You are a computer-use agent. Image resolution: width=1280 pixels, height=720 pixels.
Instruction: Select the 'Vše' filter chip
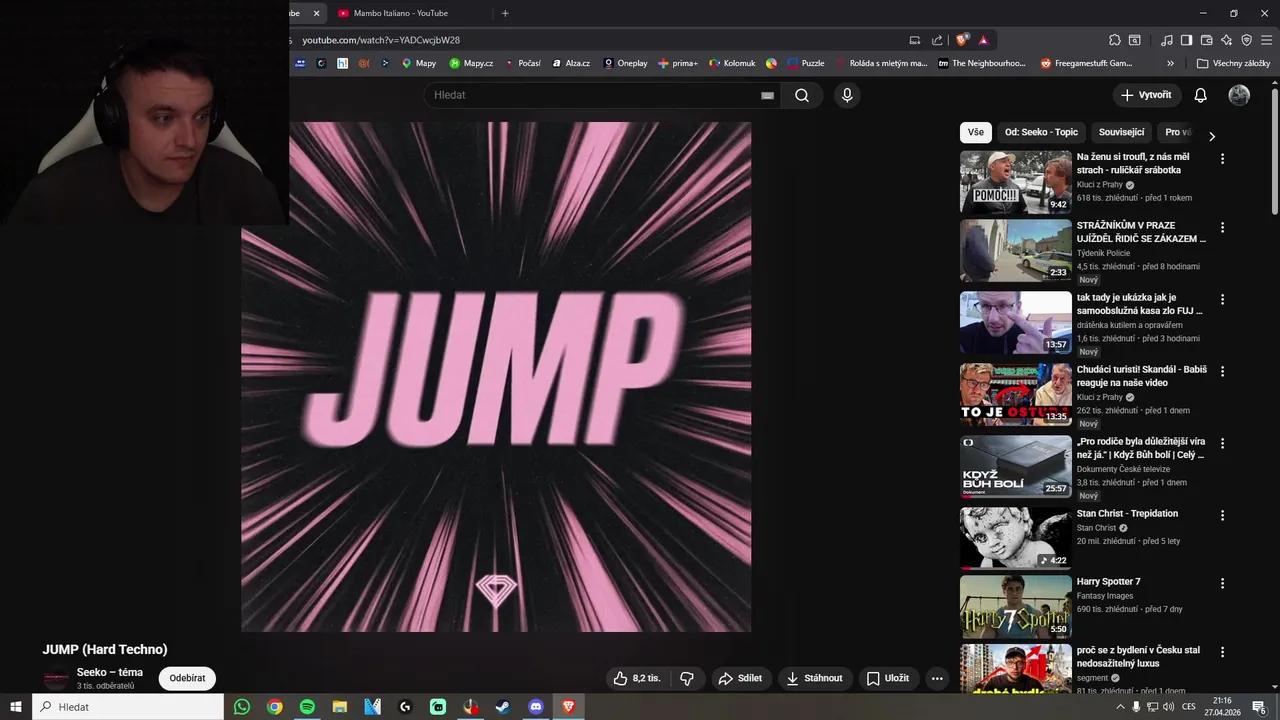(976, 132)
